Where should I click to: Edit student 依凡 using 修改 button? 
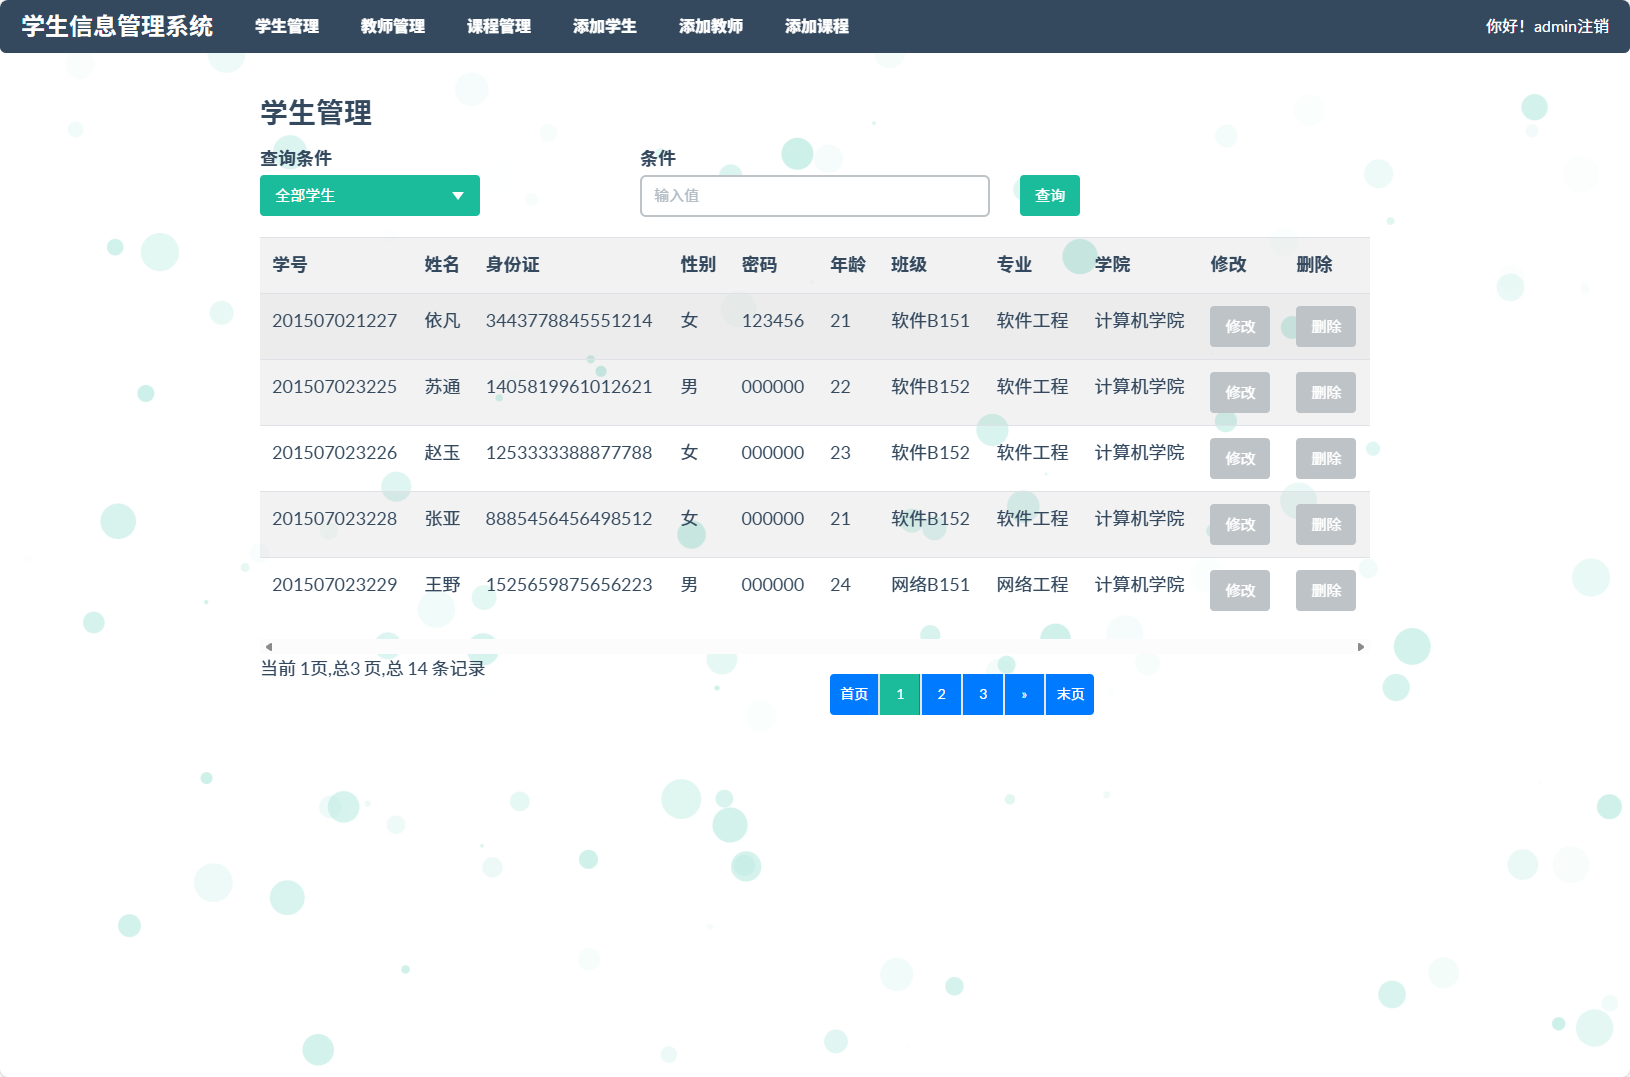tap(1239, 326)
